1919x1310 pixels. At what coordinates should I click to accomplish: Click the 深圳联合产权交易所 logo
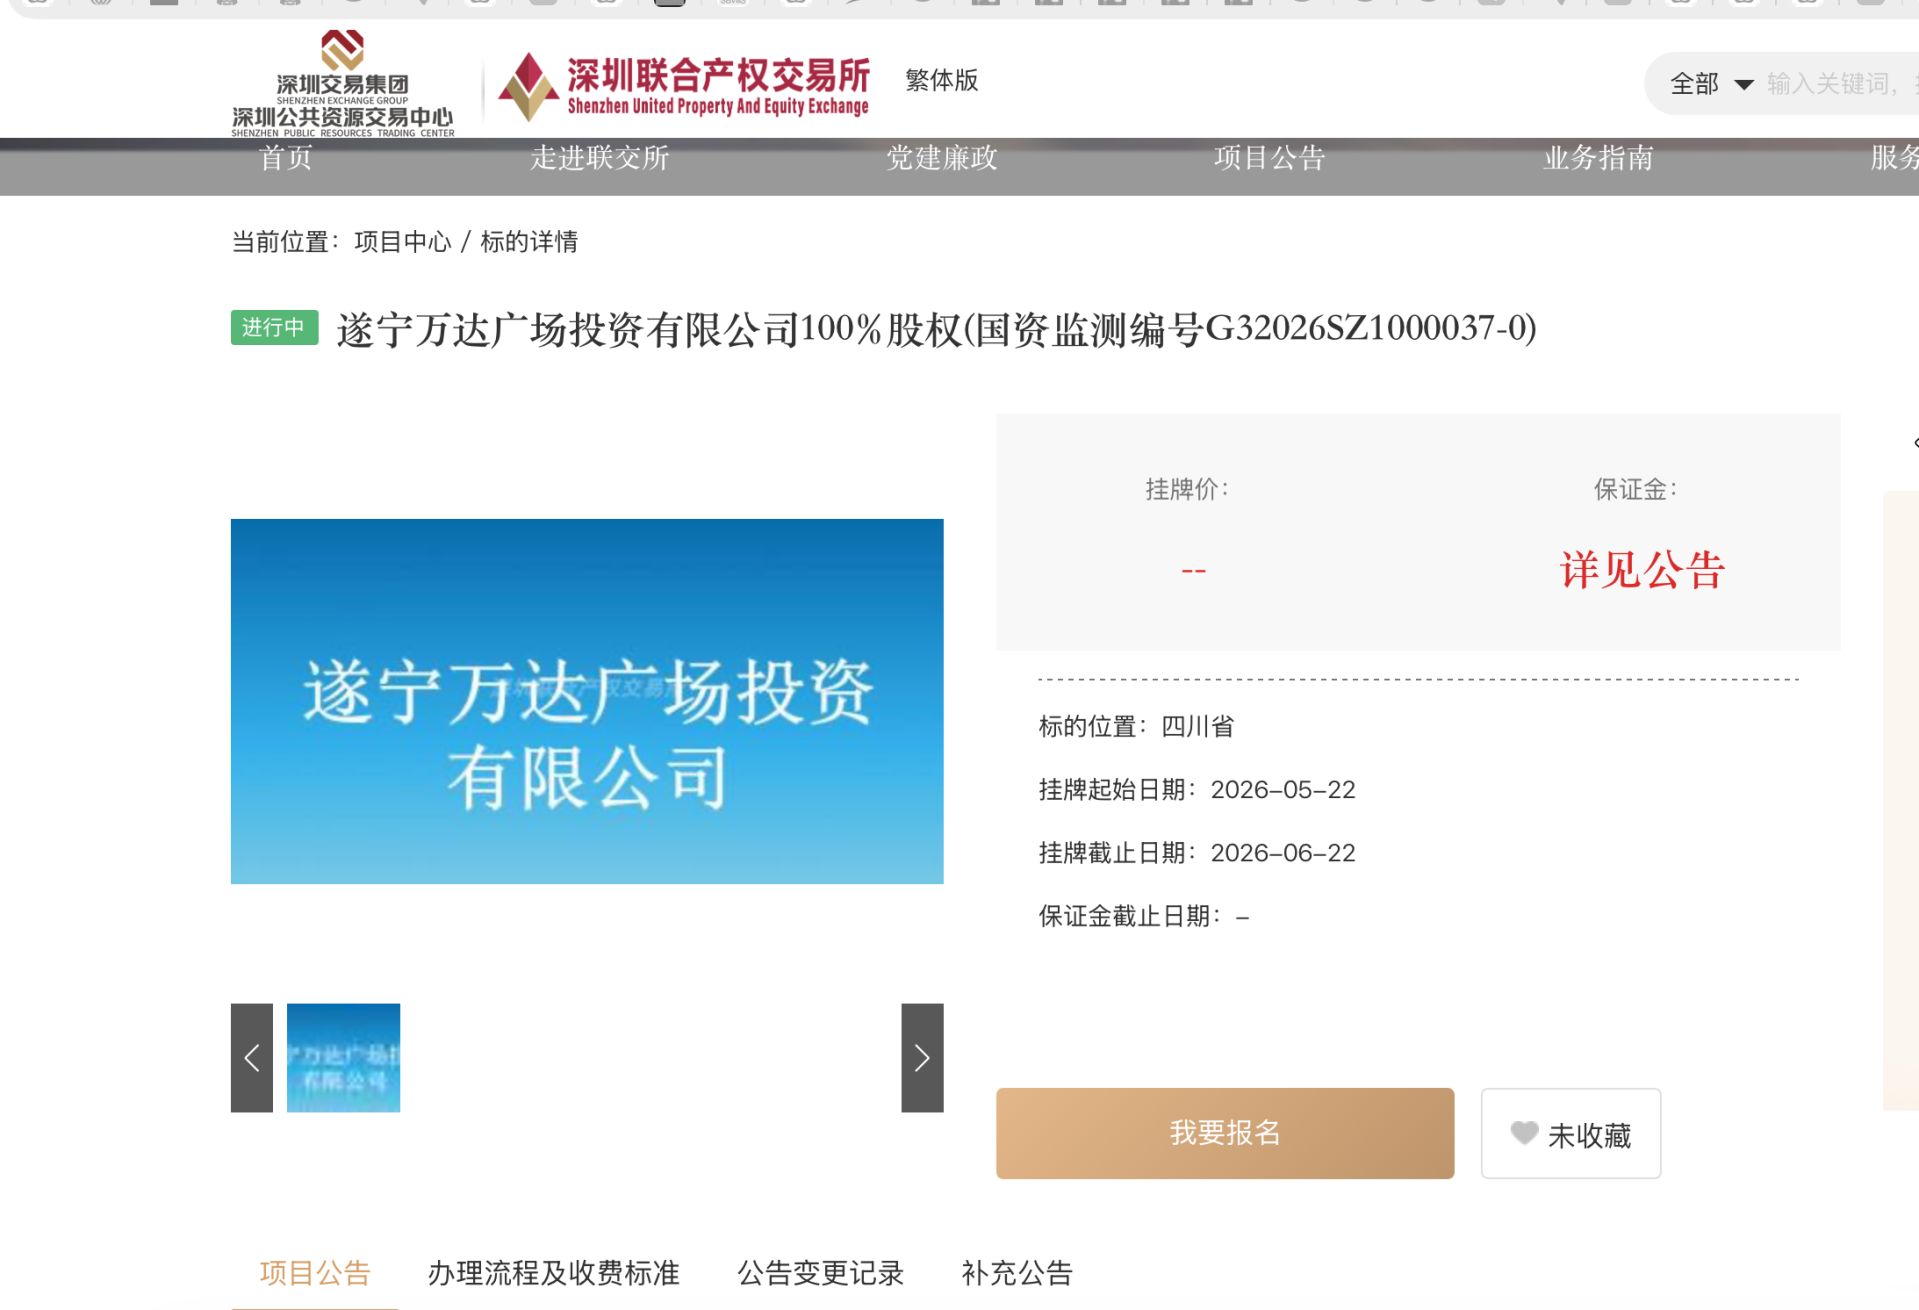684,87
